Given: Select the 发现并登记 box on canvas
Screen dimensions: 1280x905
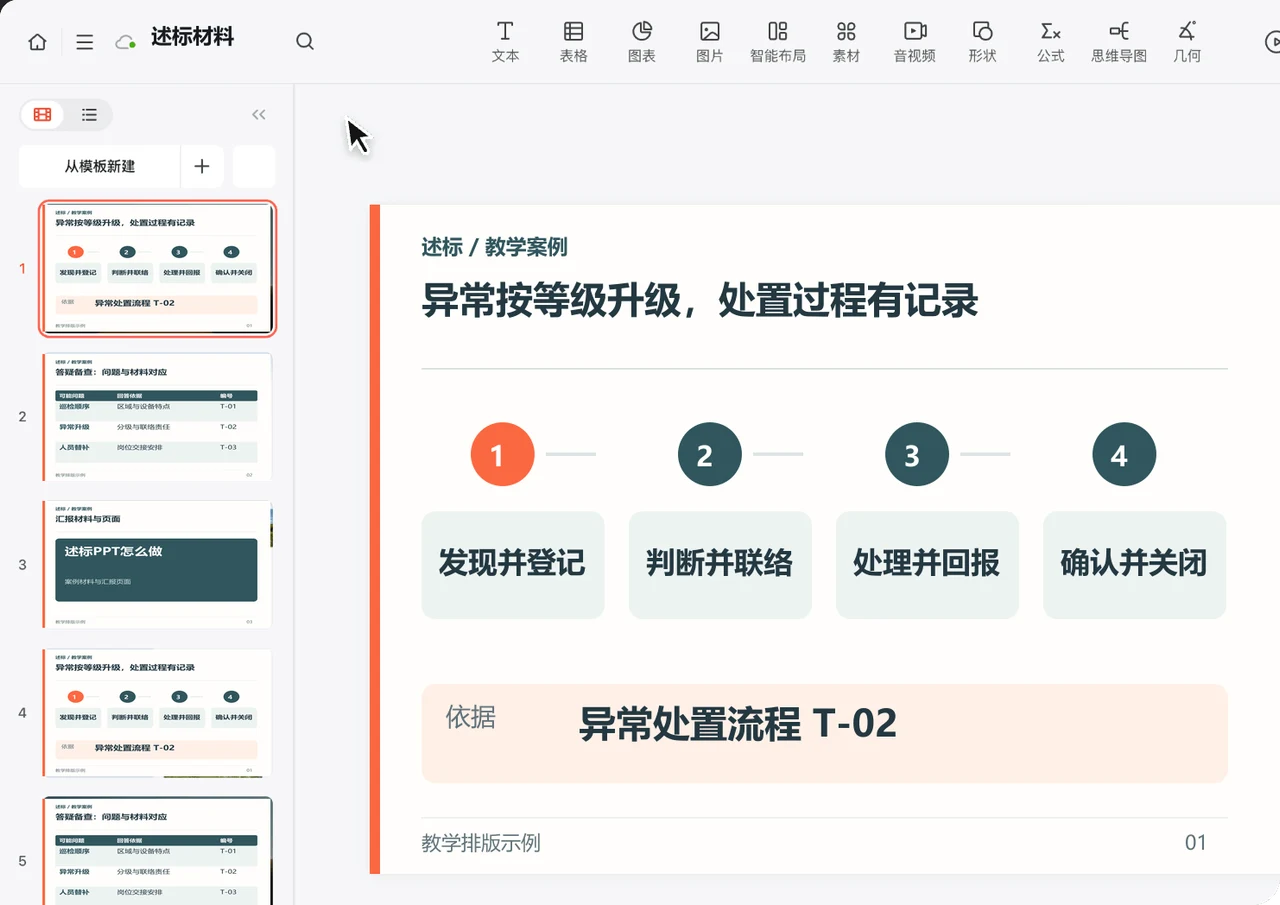Looking at the screenshot, I should click(x=513, y=565).
